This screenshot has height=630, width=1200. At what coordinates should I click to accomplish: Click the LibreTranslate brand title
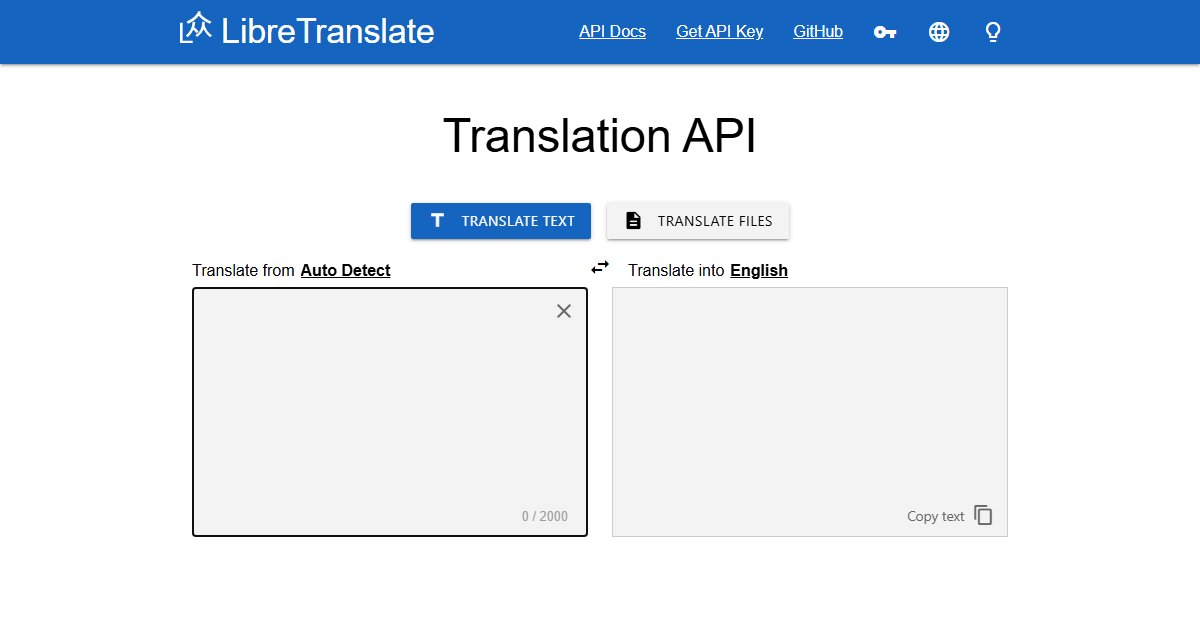328,31
